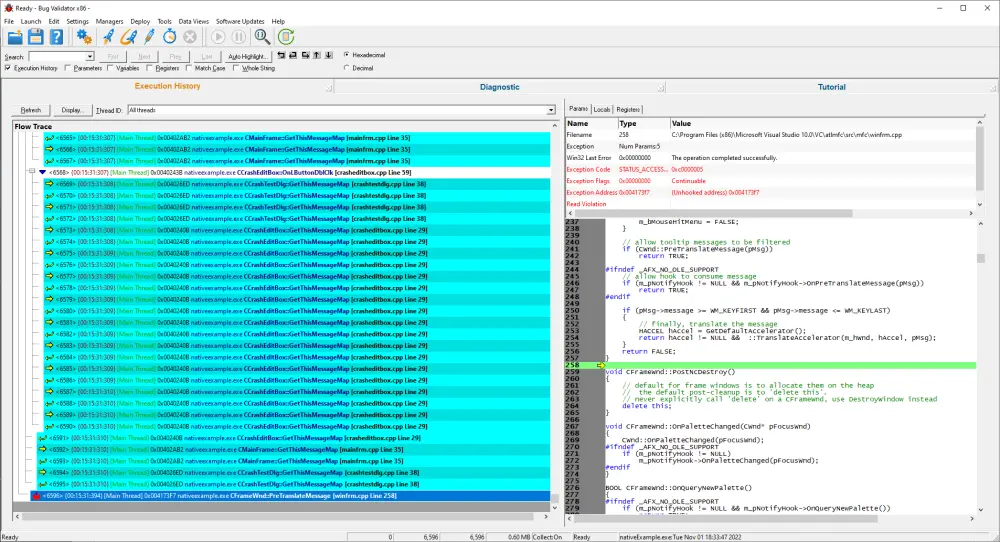Tick the Whole String checkbox
This screenshot has width=1000, height=542.
[236, 68]
